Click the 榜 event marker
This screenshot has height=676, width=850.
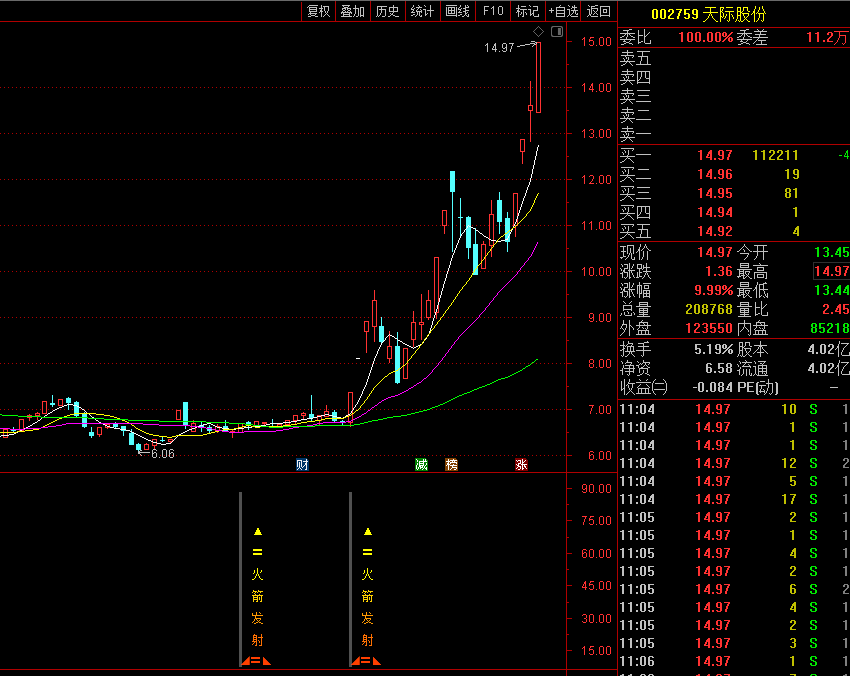tap(452, 465)
